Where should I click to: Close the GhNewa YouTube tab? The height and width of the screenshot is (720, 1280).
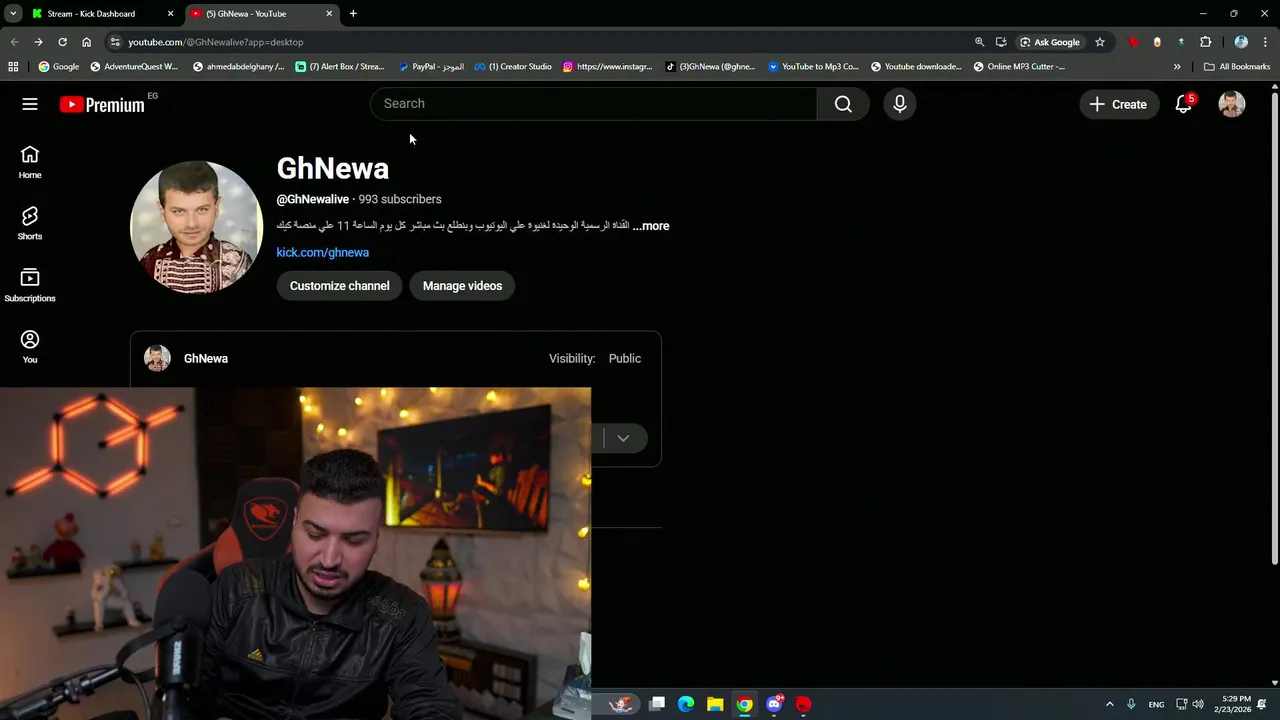click(x=329, y=14)
